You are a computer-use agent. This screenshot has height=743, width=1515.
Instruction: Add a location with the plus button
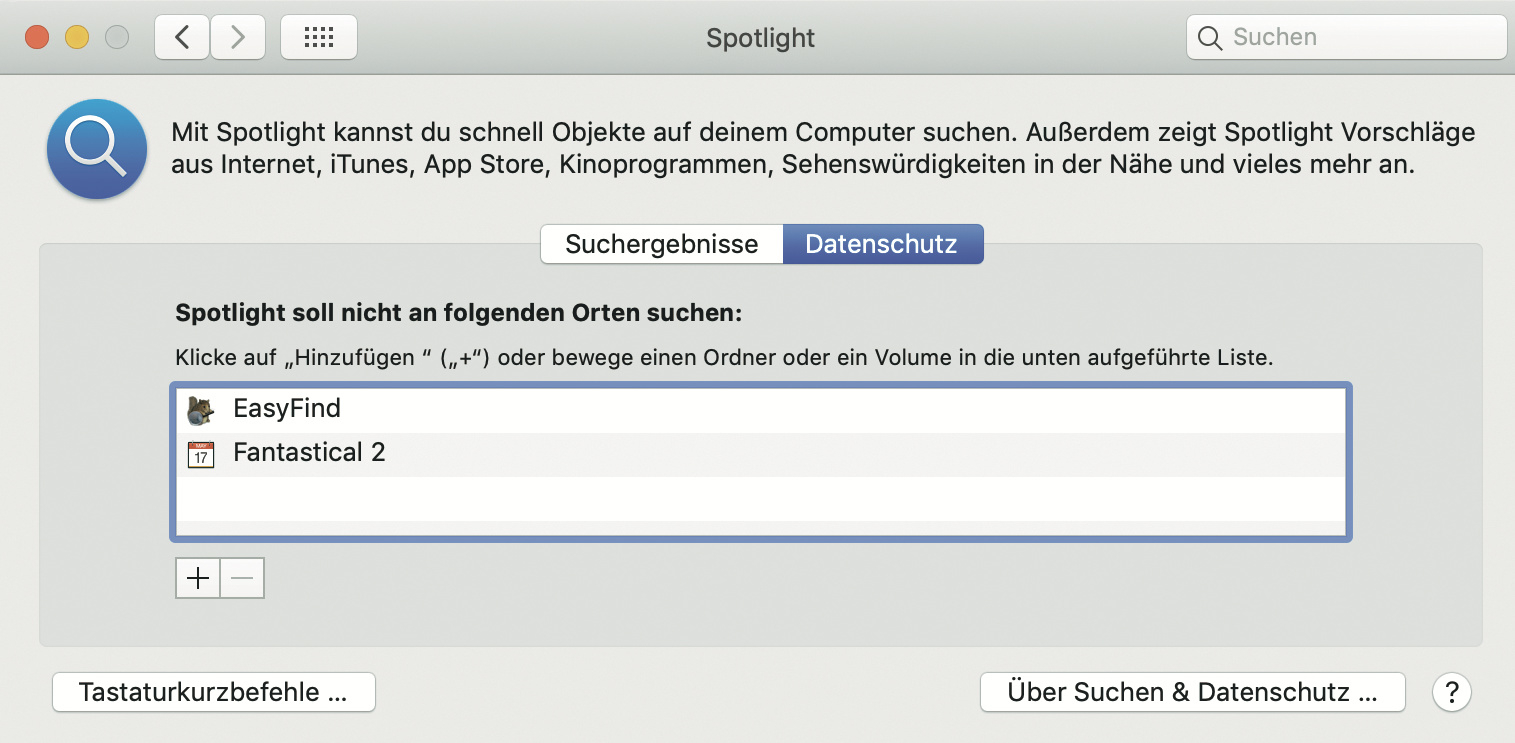click(x=198, y=578)
